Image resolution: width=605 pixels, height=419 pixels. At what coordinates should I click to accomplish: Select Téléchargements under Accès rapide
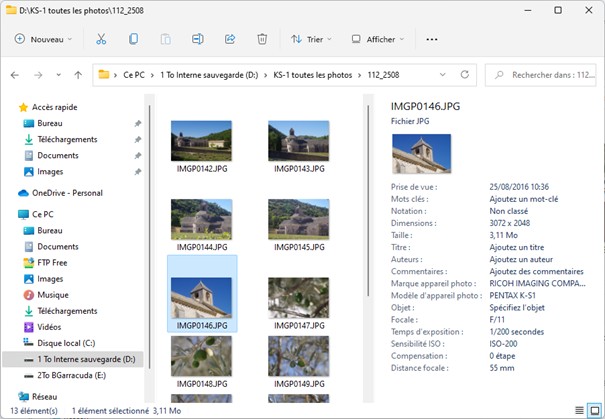click(67, 139)
